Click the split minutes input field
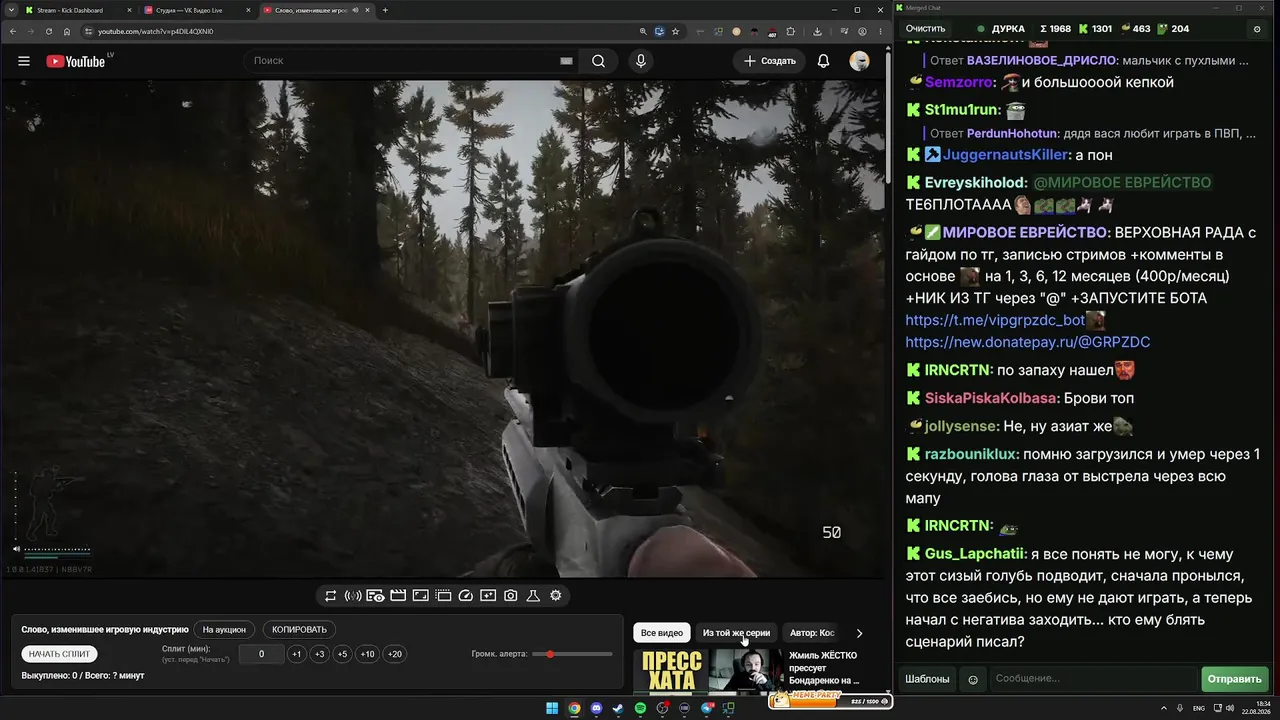Image resolution: width=1280 pixels, height=720 pixels. tap(262, 654)
